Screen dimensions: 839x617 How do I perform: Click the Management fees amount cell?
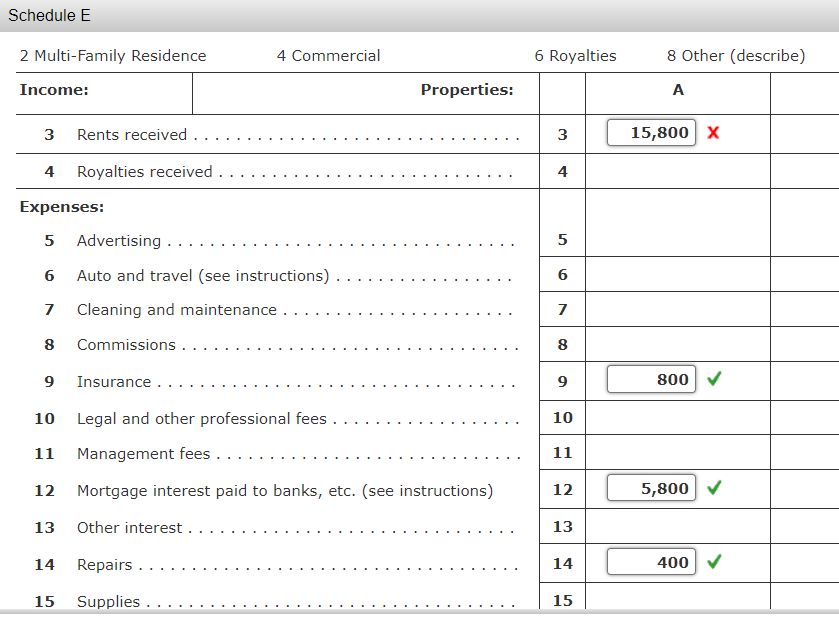pyautogui.click(x=678, y=452)
